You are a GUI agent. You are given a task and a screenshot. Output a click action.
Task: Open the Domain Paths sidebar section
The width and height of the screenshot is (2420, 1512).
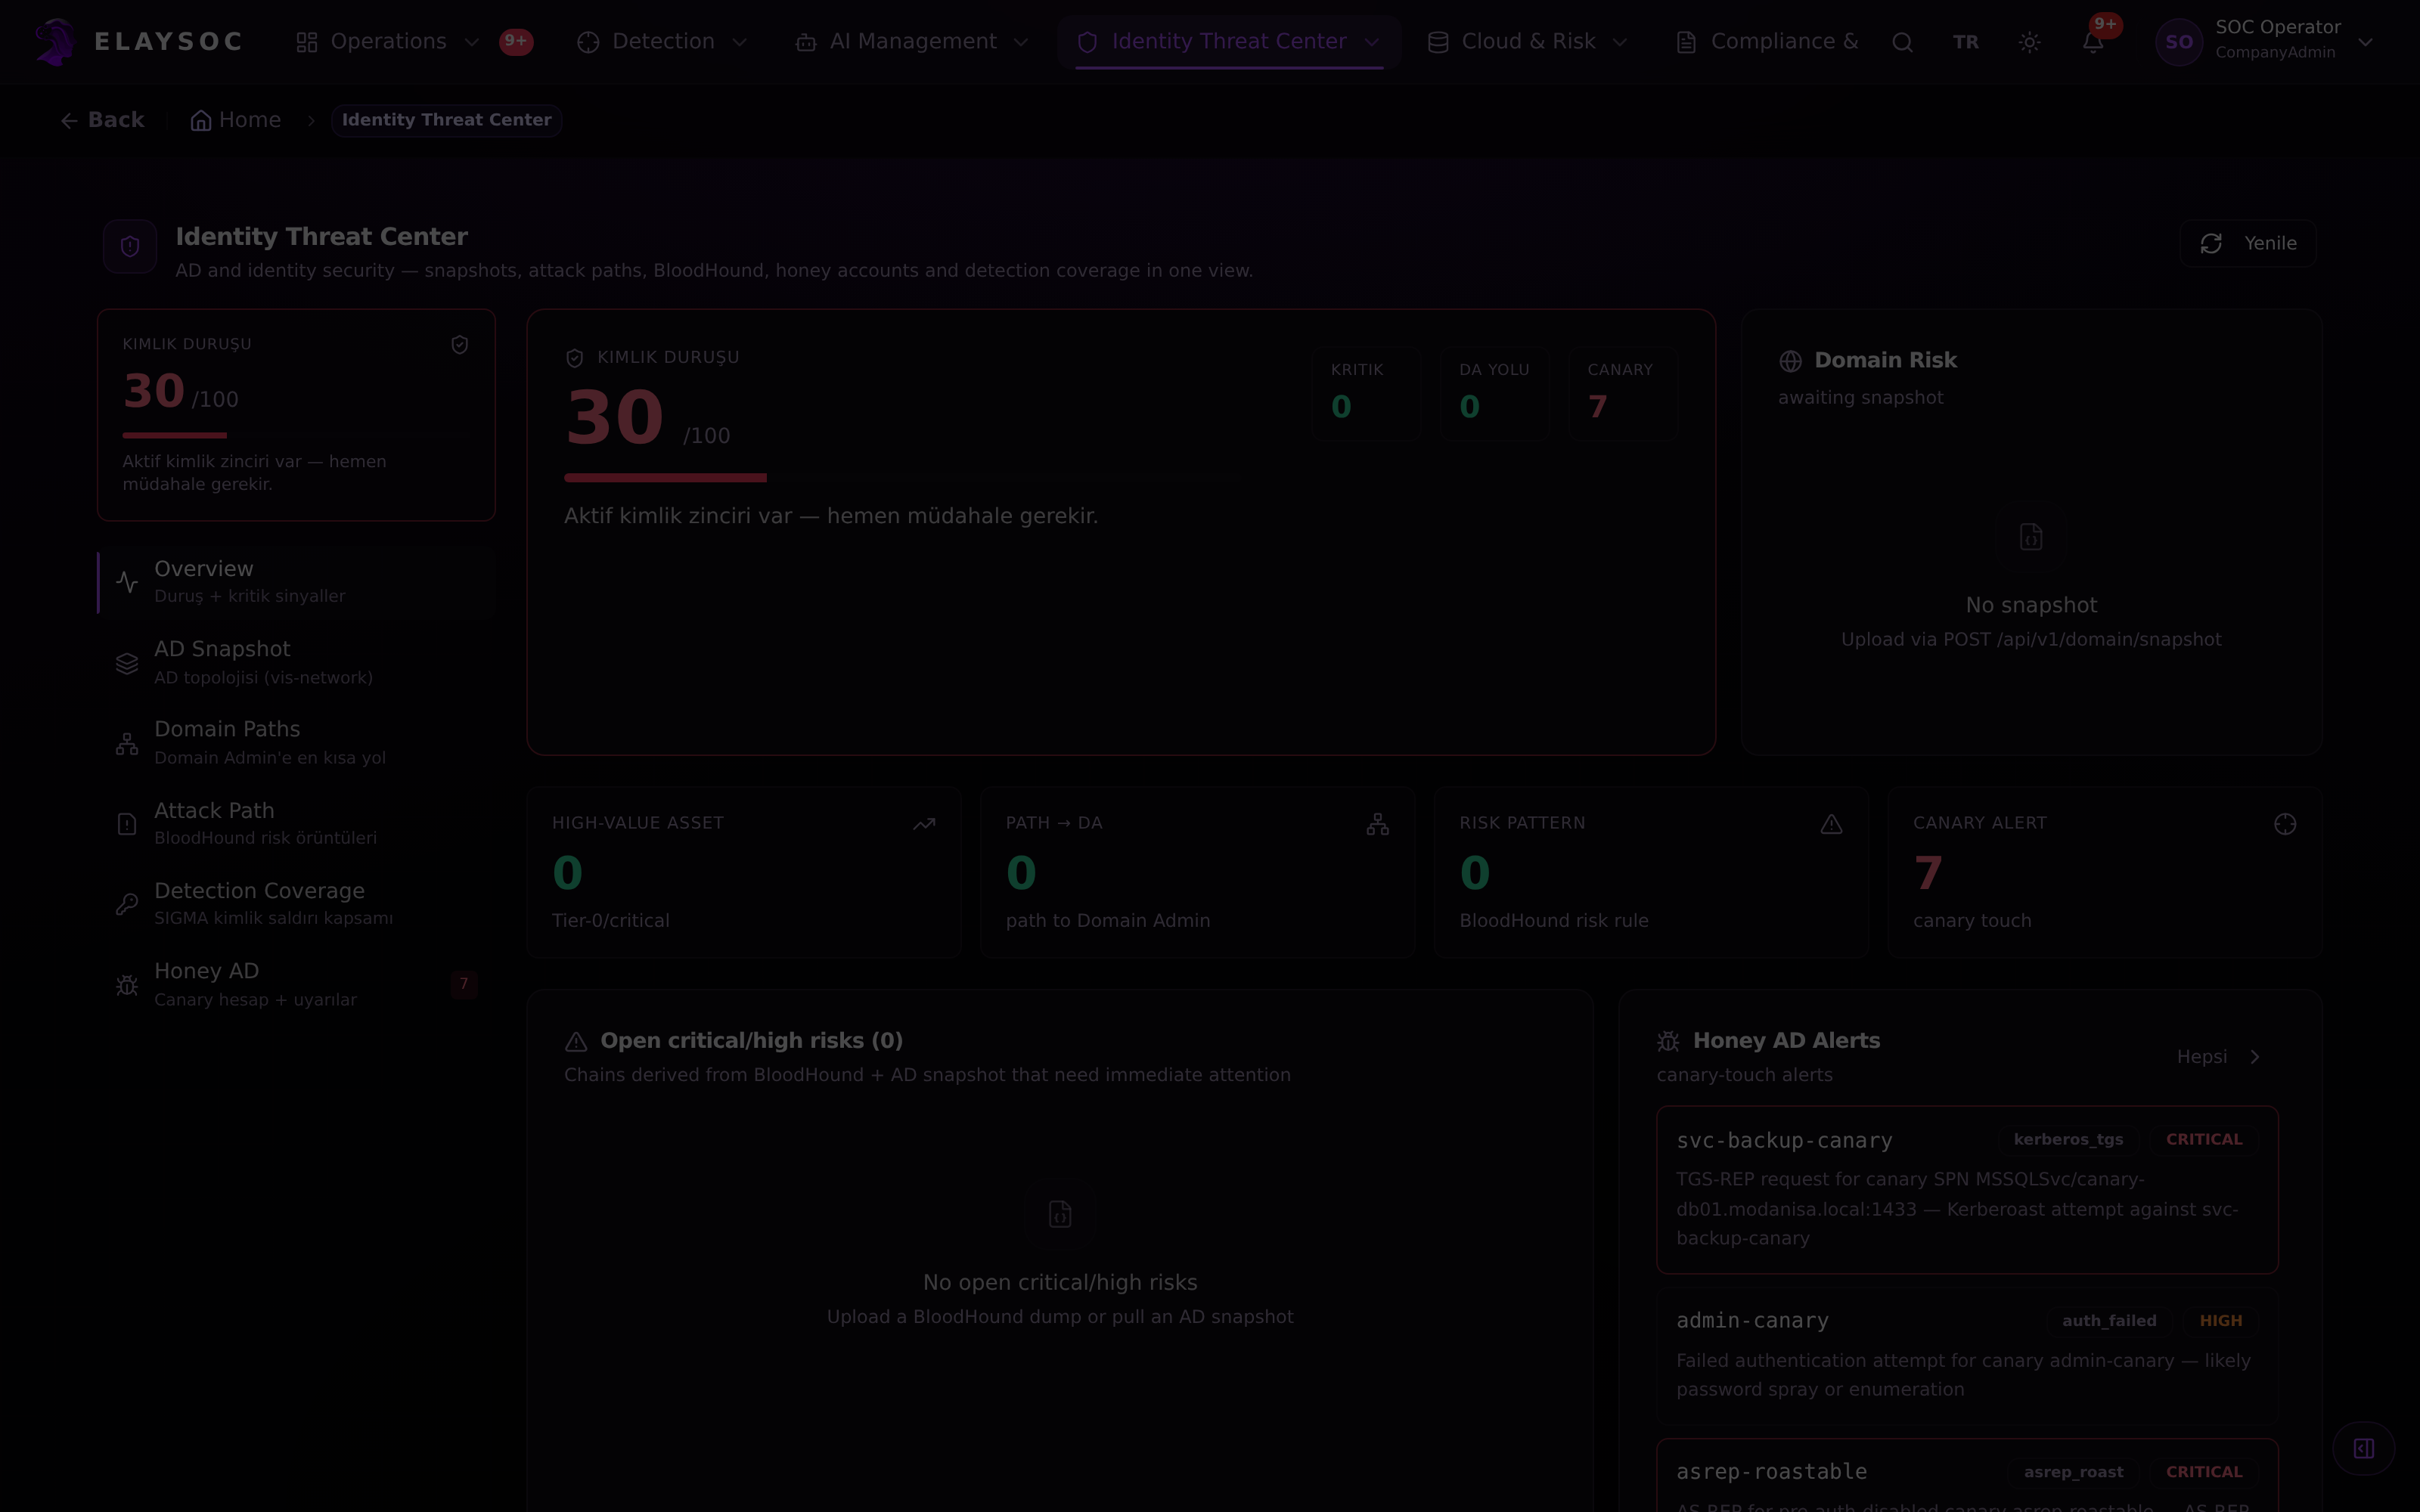tap(297, 742)
